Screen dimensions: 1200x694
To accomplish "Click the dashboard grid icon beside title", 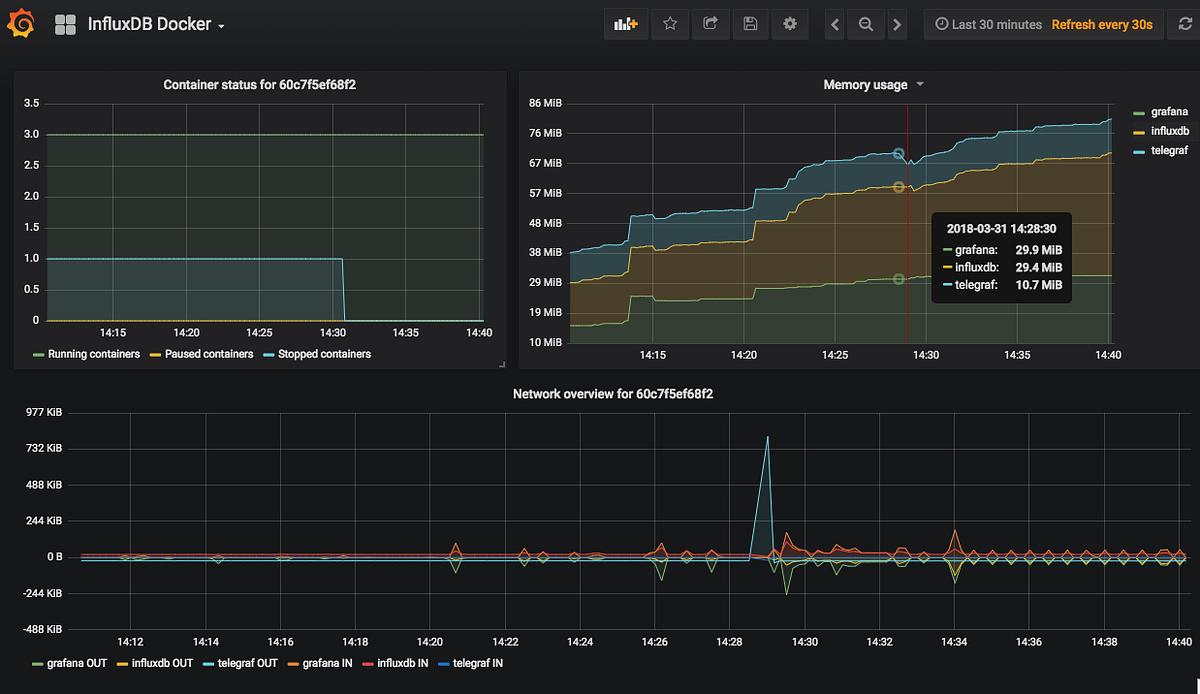I will 66,24.
